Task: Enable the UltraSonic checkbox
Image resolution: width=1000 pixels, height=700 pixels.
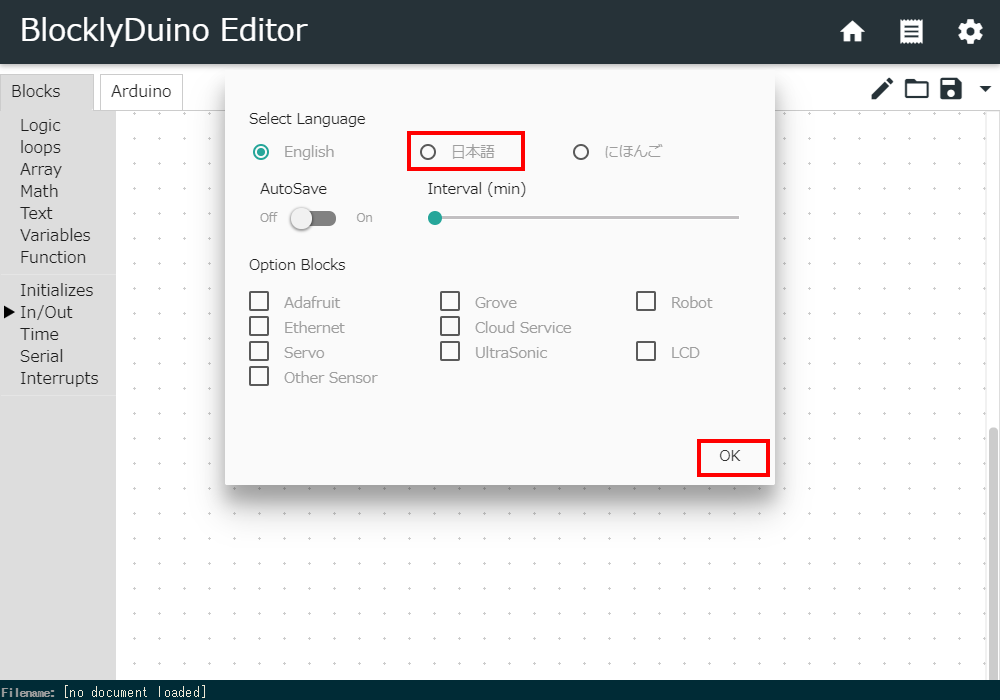Action: pos(450,352)
